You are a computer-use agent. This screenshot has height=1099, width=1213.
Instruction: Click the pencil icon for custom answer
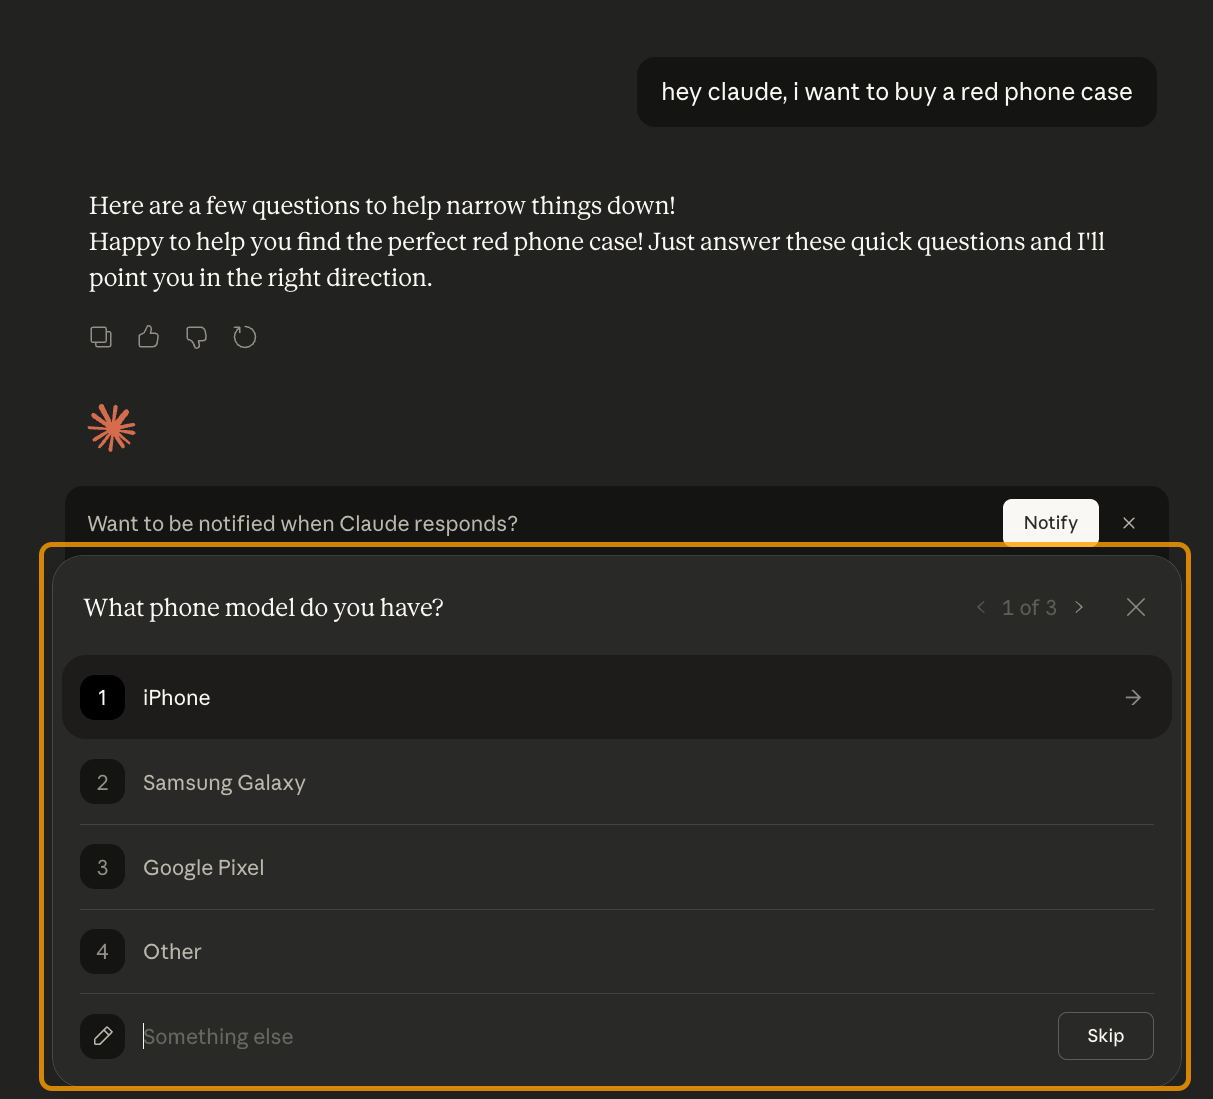coord(103,1036)
